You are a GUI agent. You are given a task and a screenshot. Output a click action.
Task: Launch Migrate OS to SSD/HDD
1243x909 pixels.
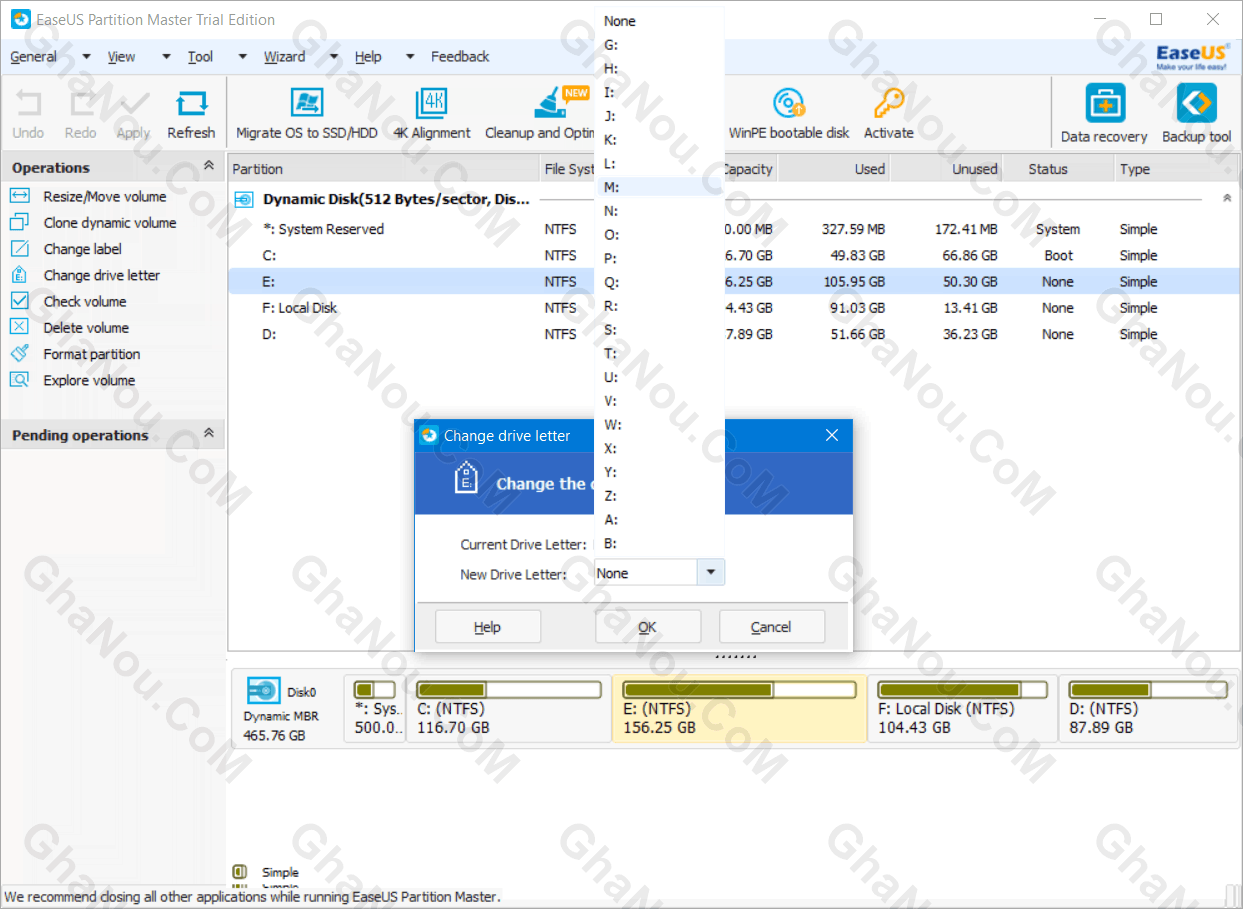307,114
